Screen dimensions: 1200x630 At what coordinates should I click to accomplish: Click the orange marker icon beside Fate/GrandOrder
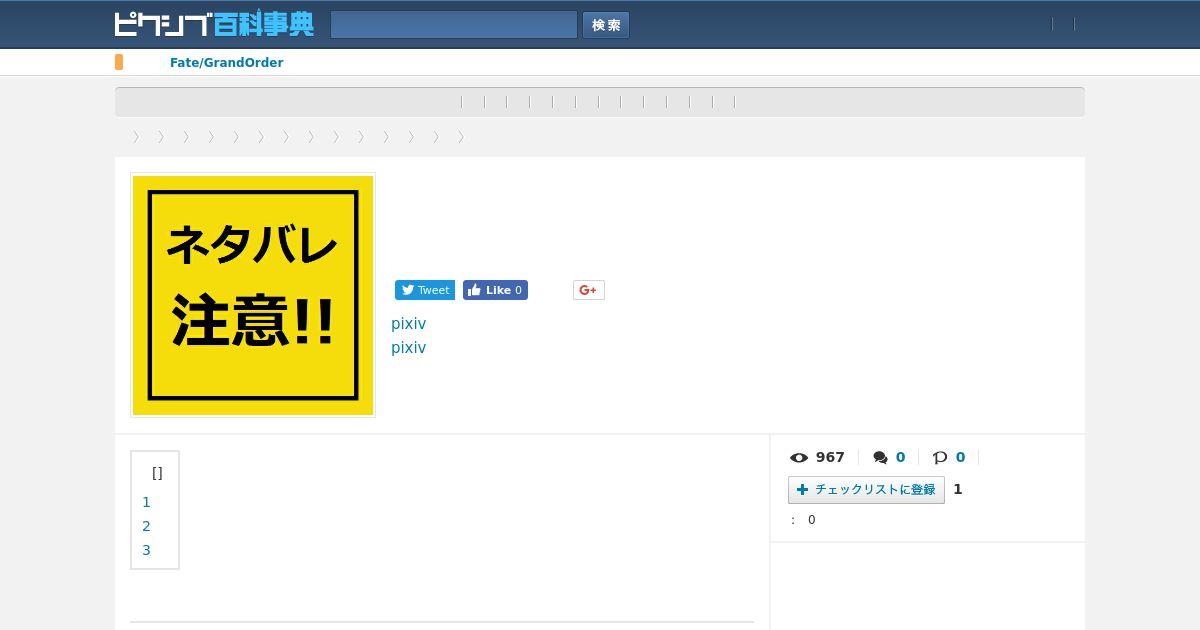coord(119,62)
